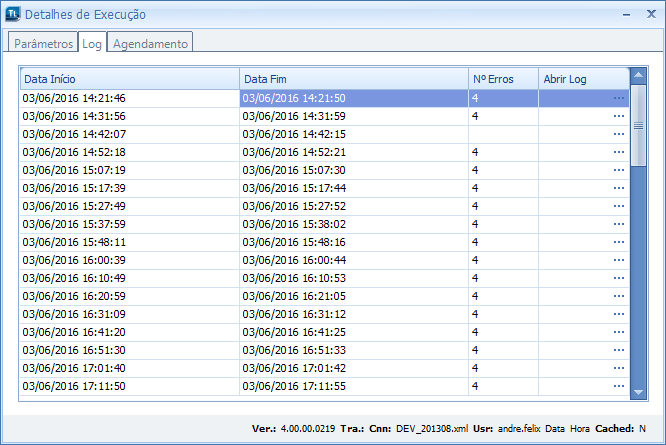666x445 pixels.
Task: Click the Abrir Log column header
Action: pos(583,78)
